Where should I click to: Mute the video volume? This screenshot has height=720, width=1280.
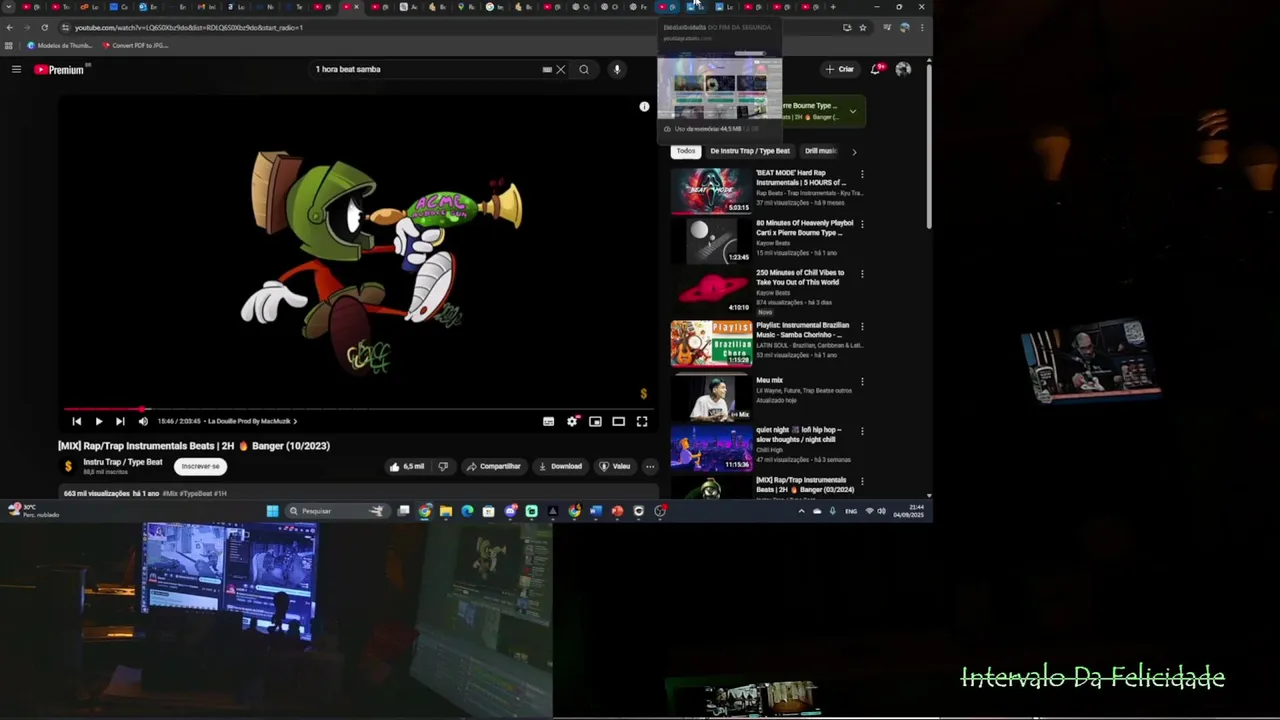[x=143, y=421]
